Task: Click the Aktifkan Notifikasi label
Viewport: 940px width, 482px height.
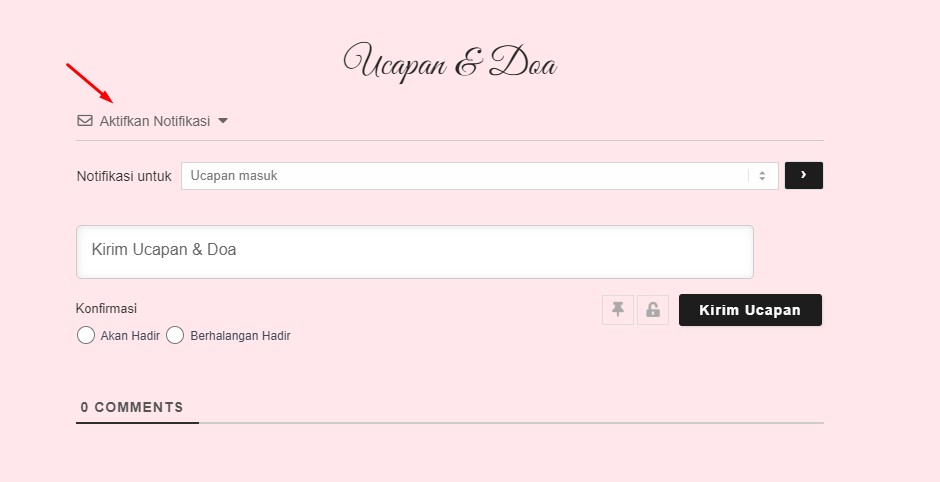Action: coord(155,120)
